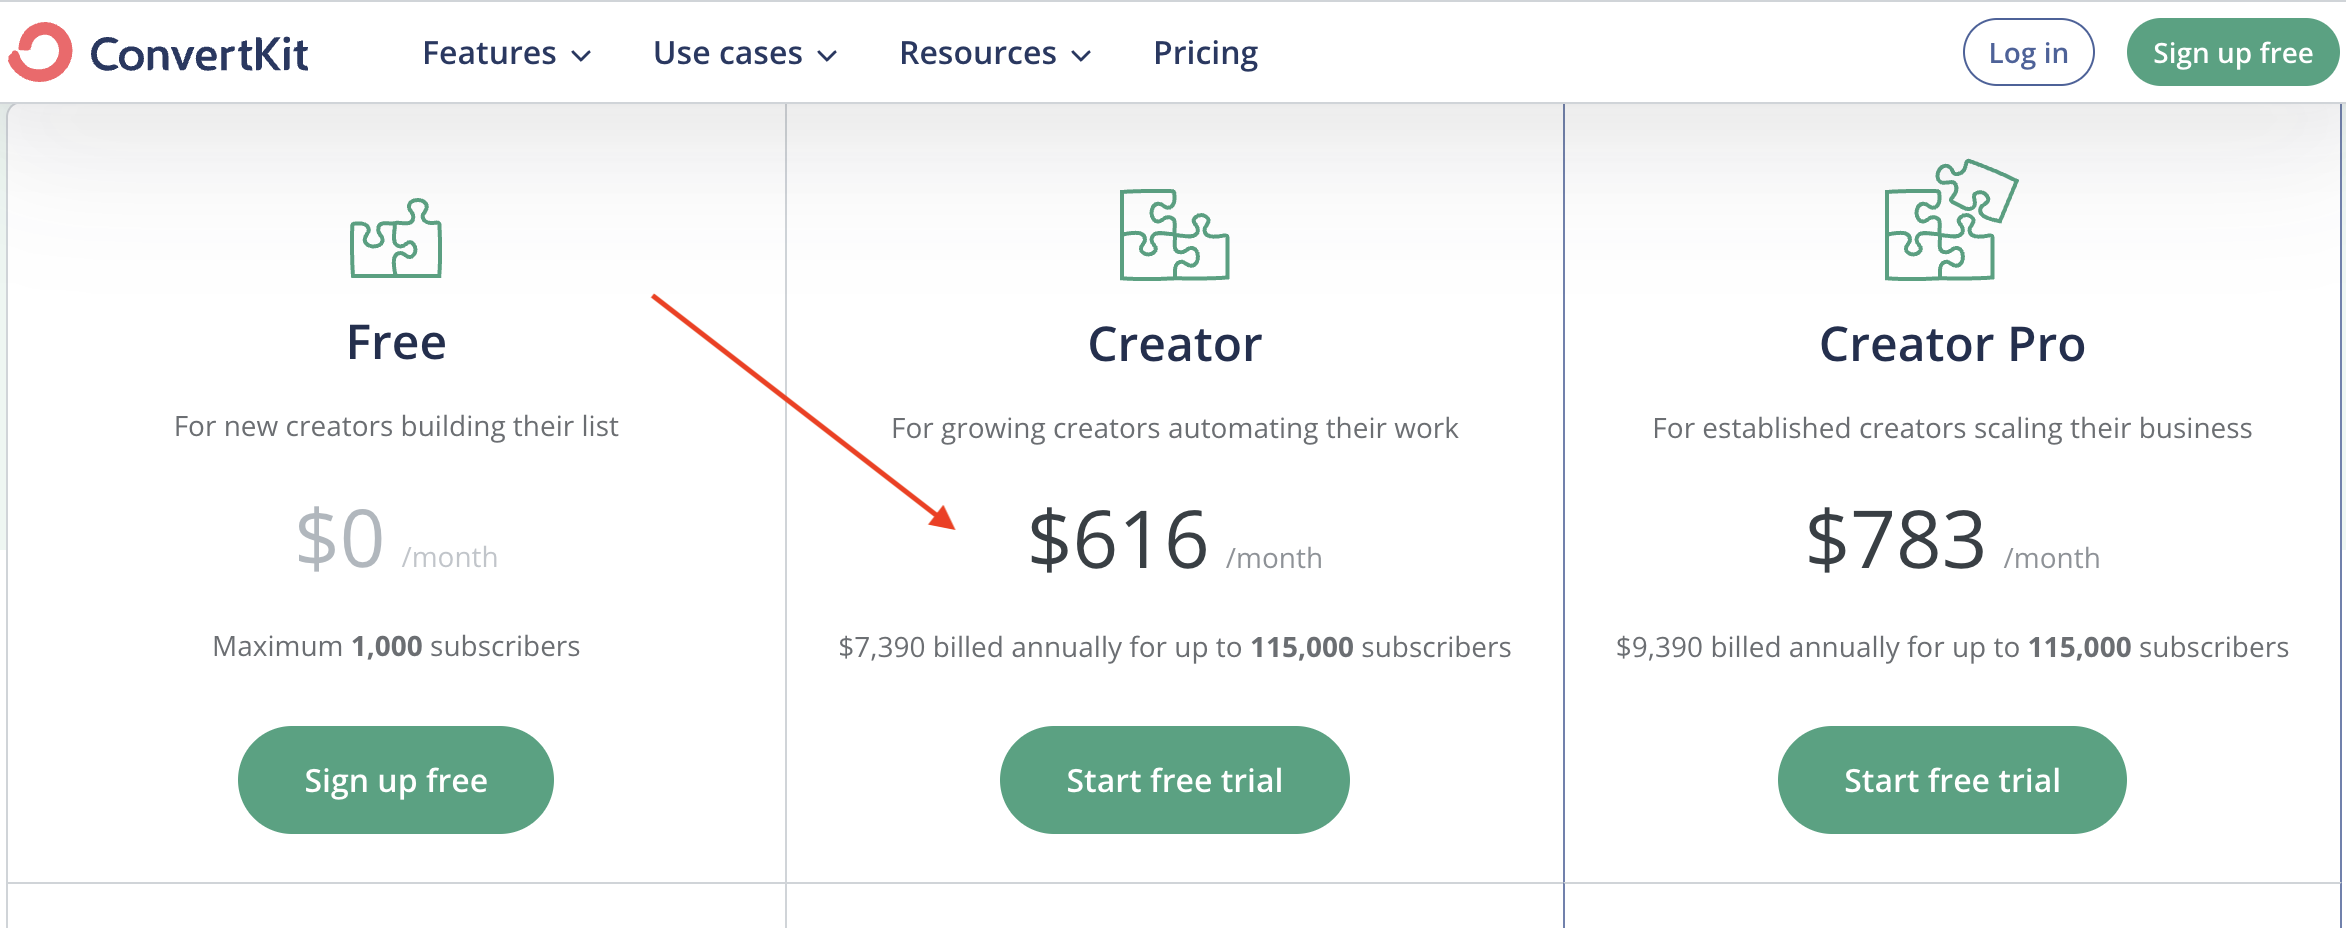Start free trial for Creator Pro plan

click(1951, 780)
